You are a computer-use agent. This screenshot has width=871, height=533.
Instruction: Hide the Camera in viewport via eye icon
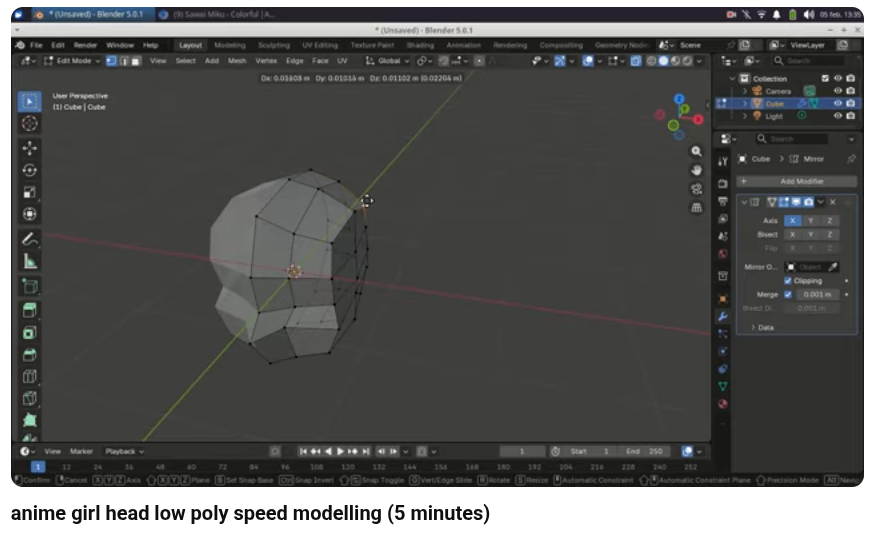[x=838, y=90]
